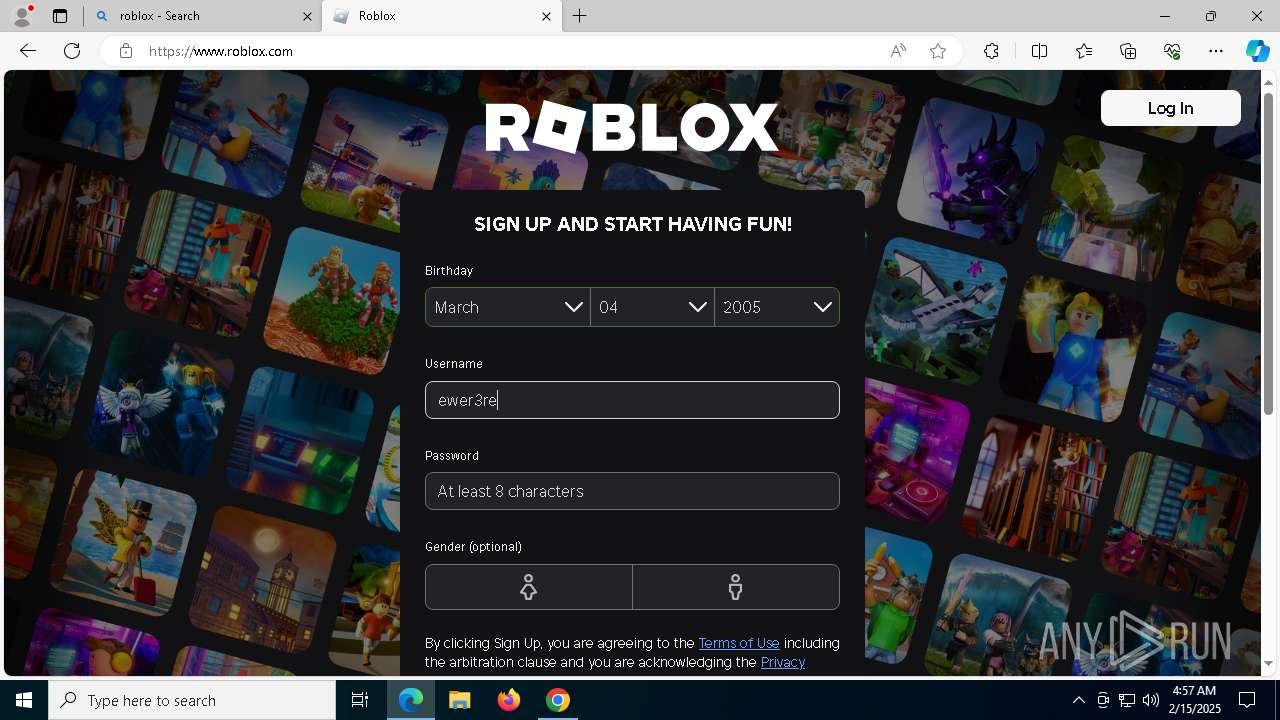
Task: Expand the birthday year dropdown
Action: (x=777, y=307)
